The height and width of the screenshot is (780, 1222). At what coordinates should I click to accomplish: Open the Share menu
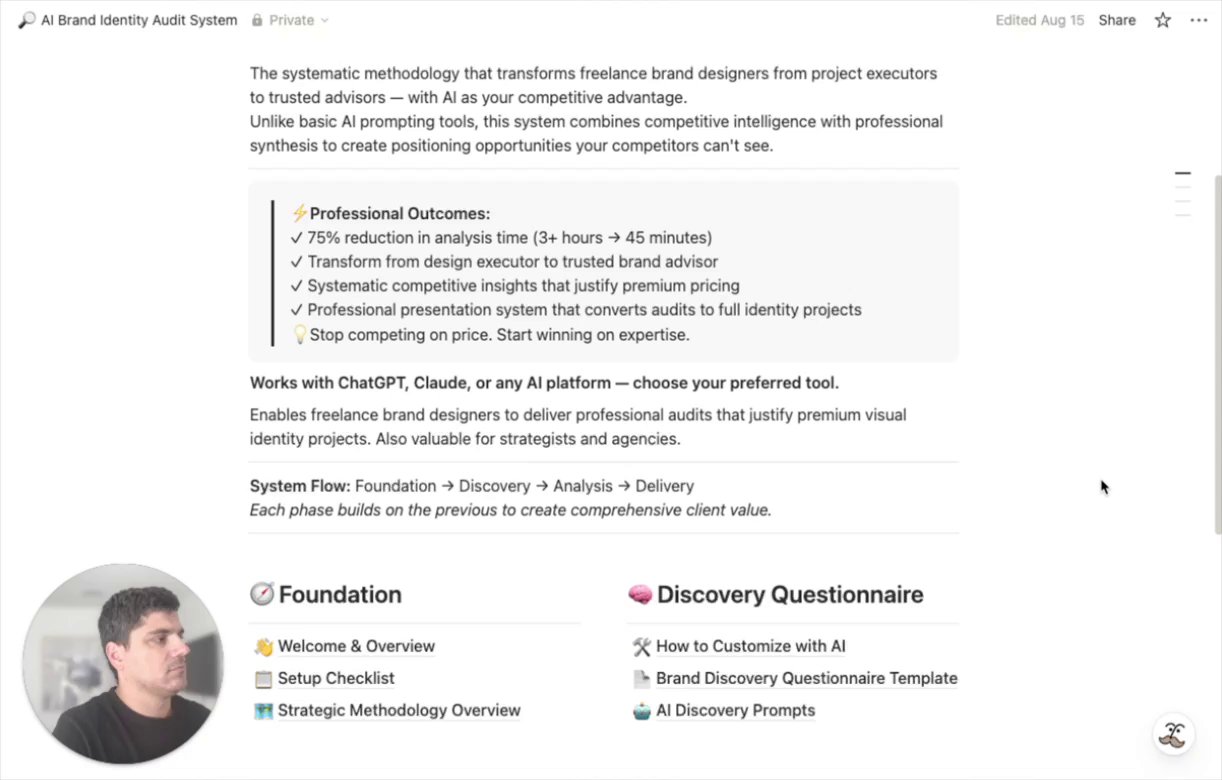point(1117,20)
